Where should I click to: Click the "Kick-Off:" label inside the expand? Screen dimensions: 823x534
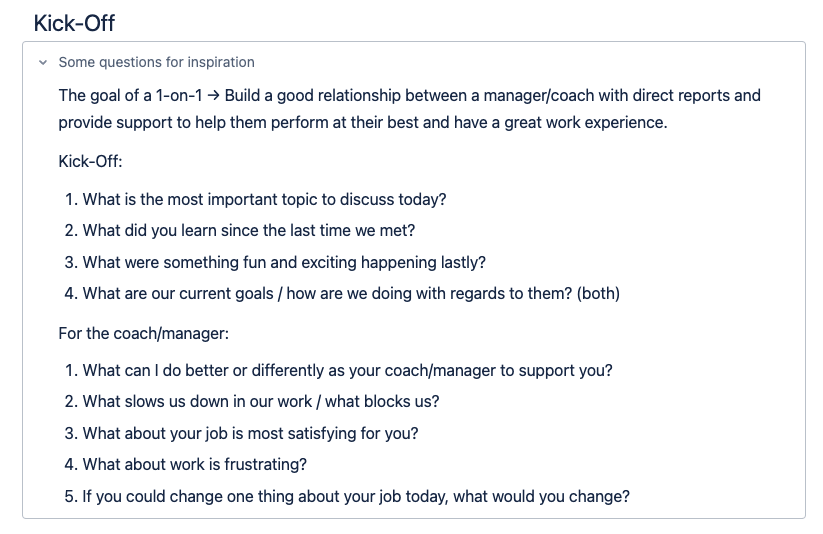point(90,161)
